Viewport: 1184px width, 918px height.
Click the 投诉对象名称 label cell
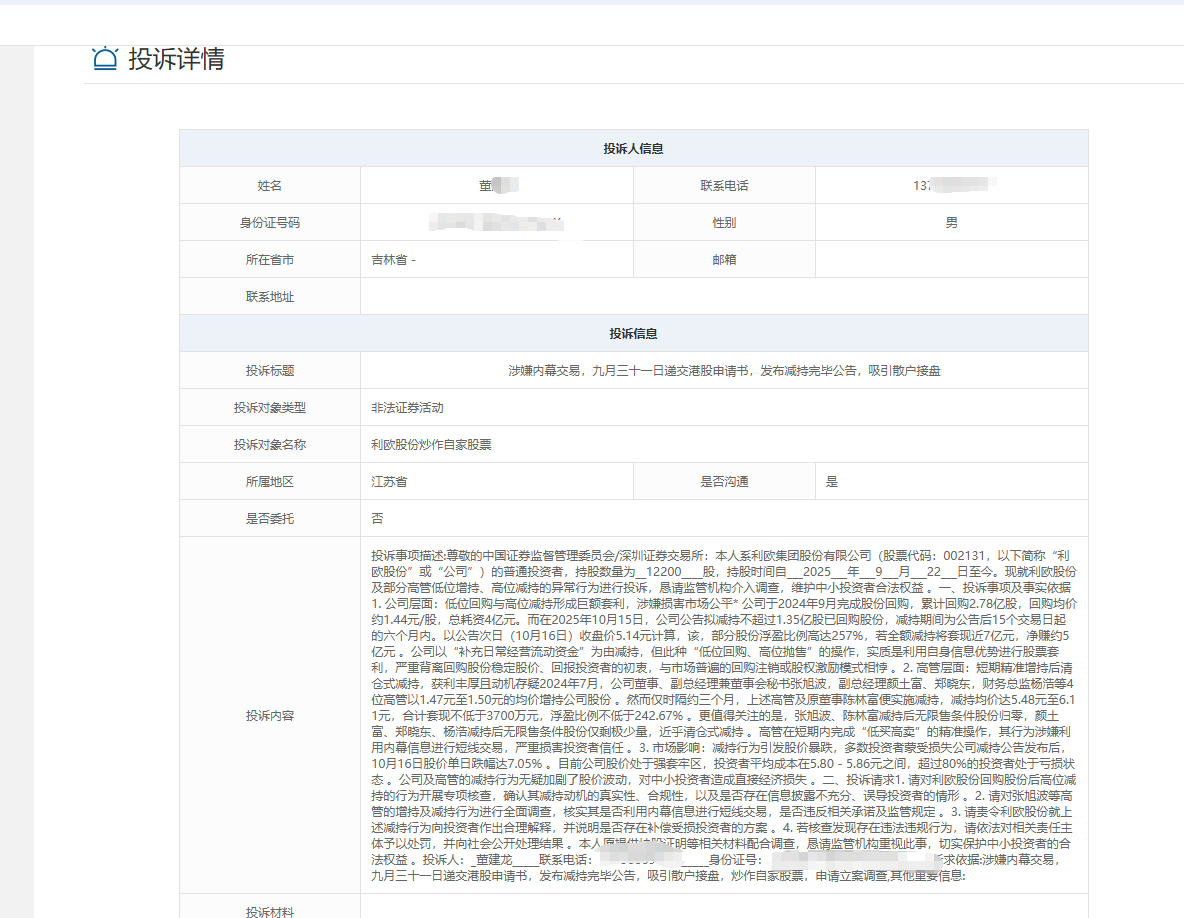[x=270, y=445]
